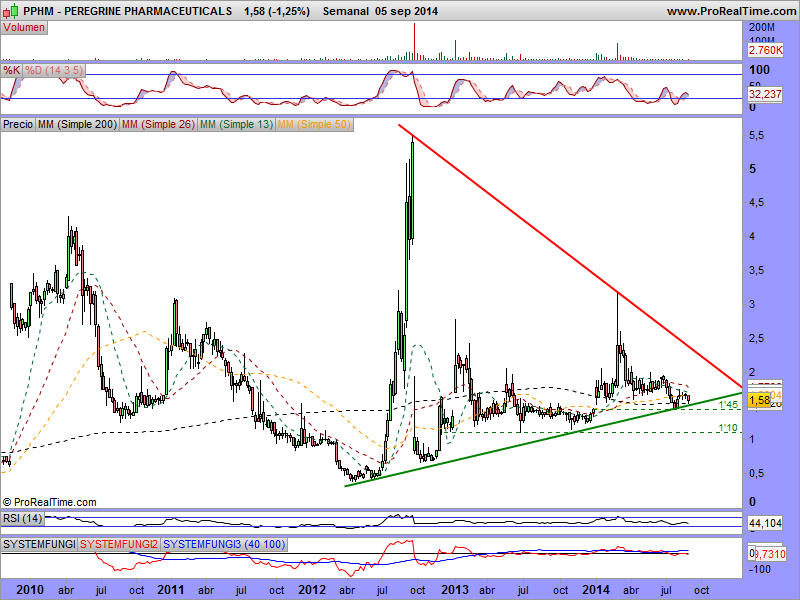
Task: Click the 2010 year label on time axis
Action: pyautogui.click(x=30, y=590)
